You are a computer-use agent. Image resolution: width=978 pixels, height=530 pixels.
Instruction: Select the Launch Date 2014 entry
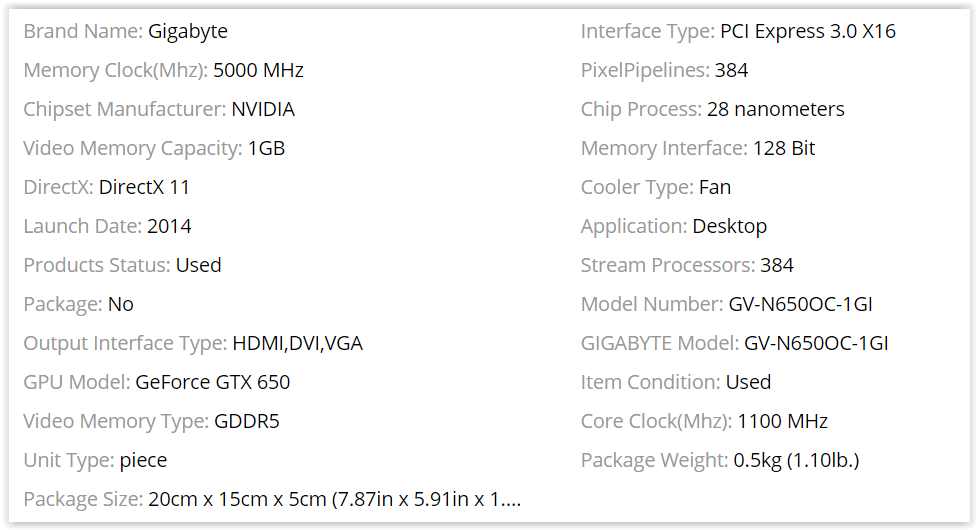click(x=169, y=226)
